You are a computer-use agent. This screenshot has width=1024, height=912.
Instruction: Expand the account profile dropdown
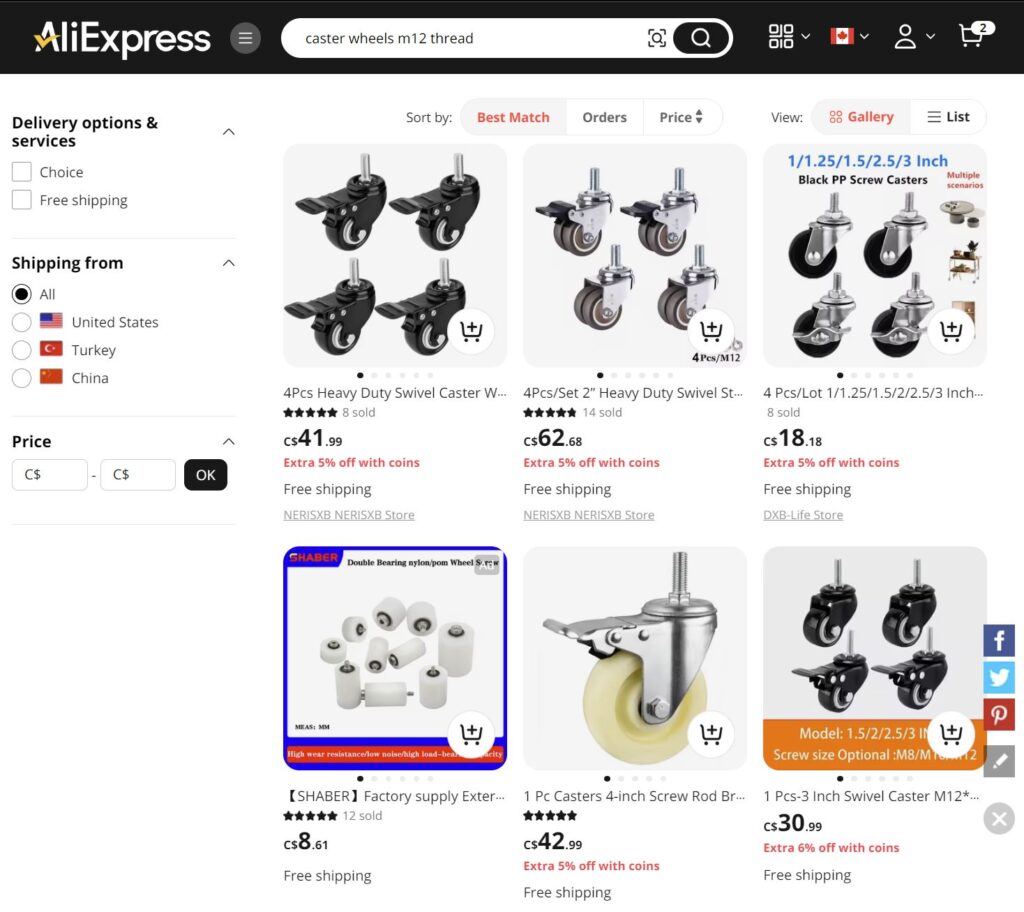[914, 37]
